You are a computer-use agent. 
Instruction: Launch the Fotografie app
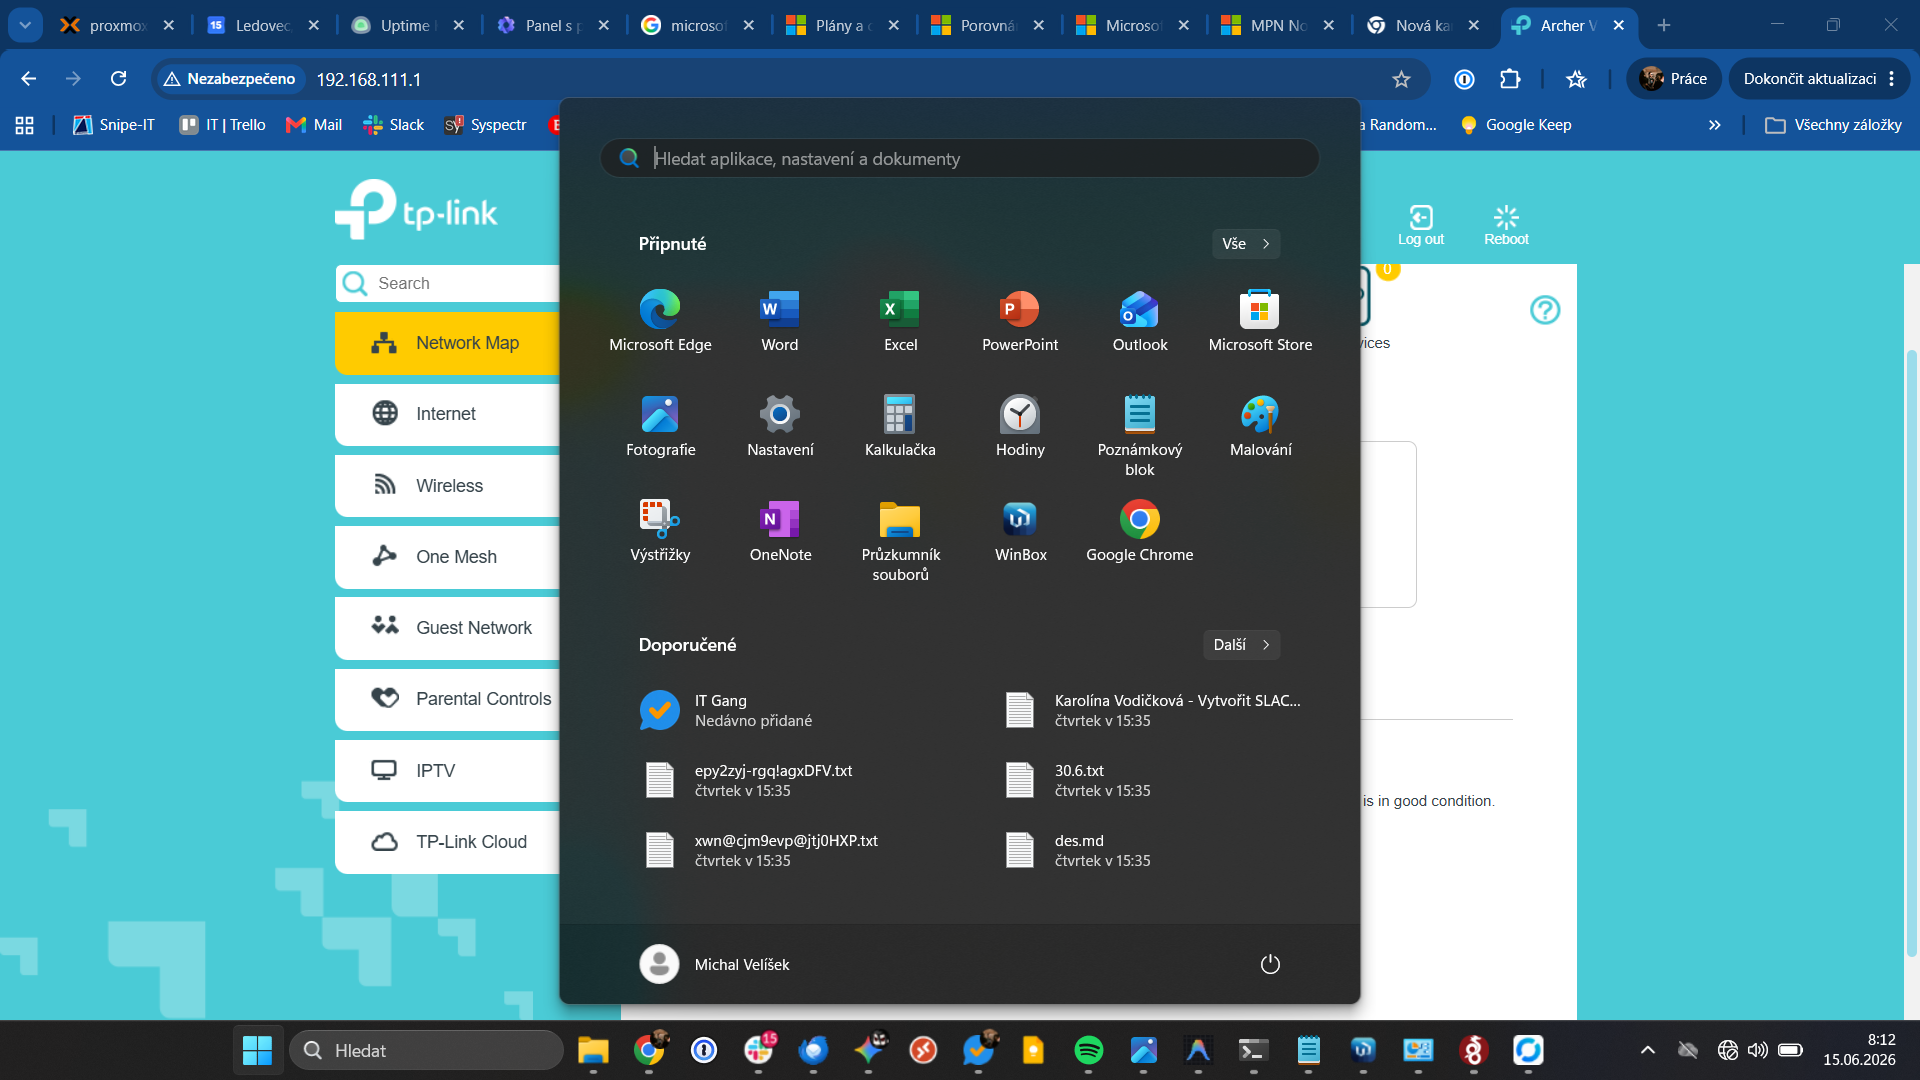coord(660,426)
